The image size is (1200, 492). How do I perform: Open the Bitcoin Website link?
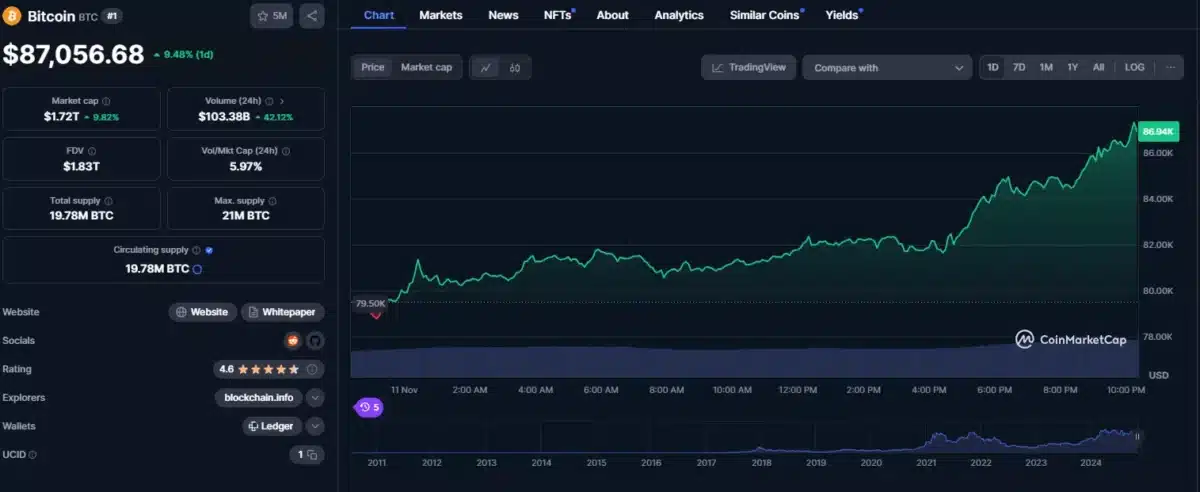point(203,312)
